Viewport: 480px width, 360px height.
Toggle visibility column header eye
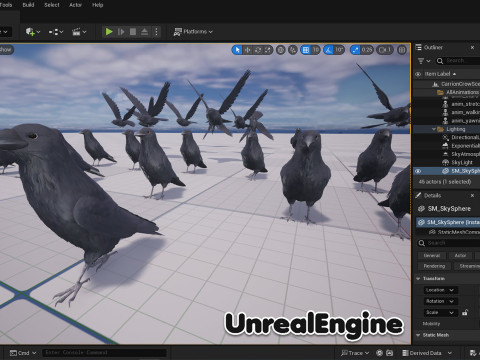coord(418,74)
